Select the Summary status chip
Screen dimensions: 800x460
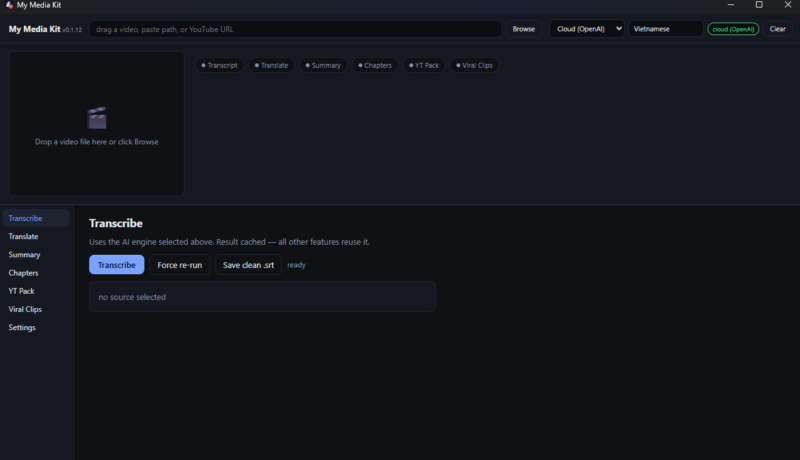click(x=322, y=65)
